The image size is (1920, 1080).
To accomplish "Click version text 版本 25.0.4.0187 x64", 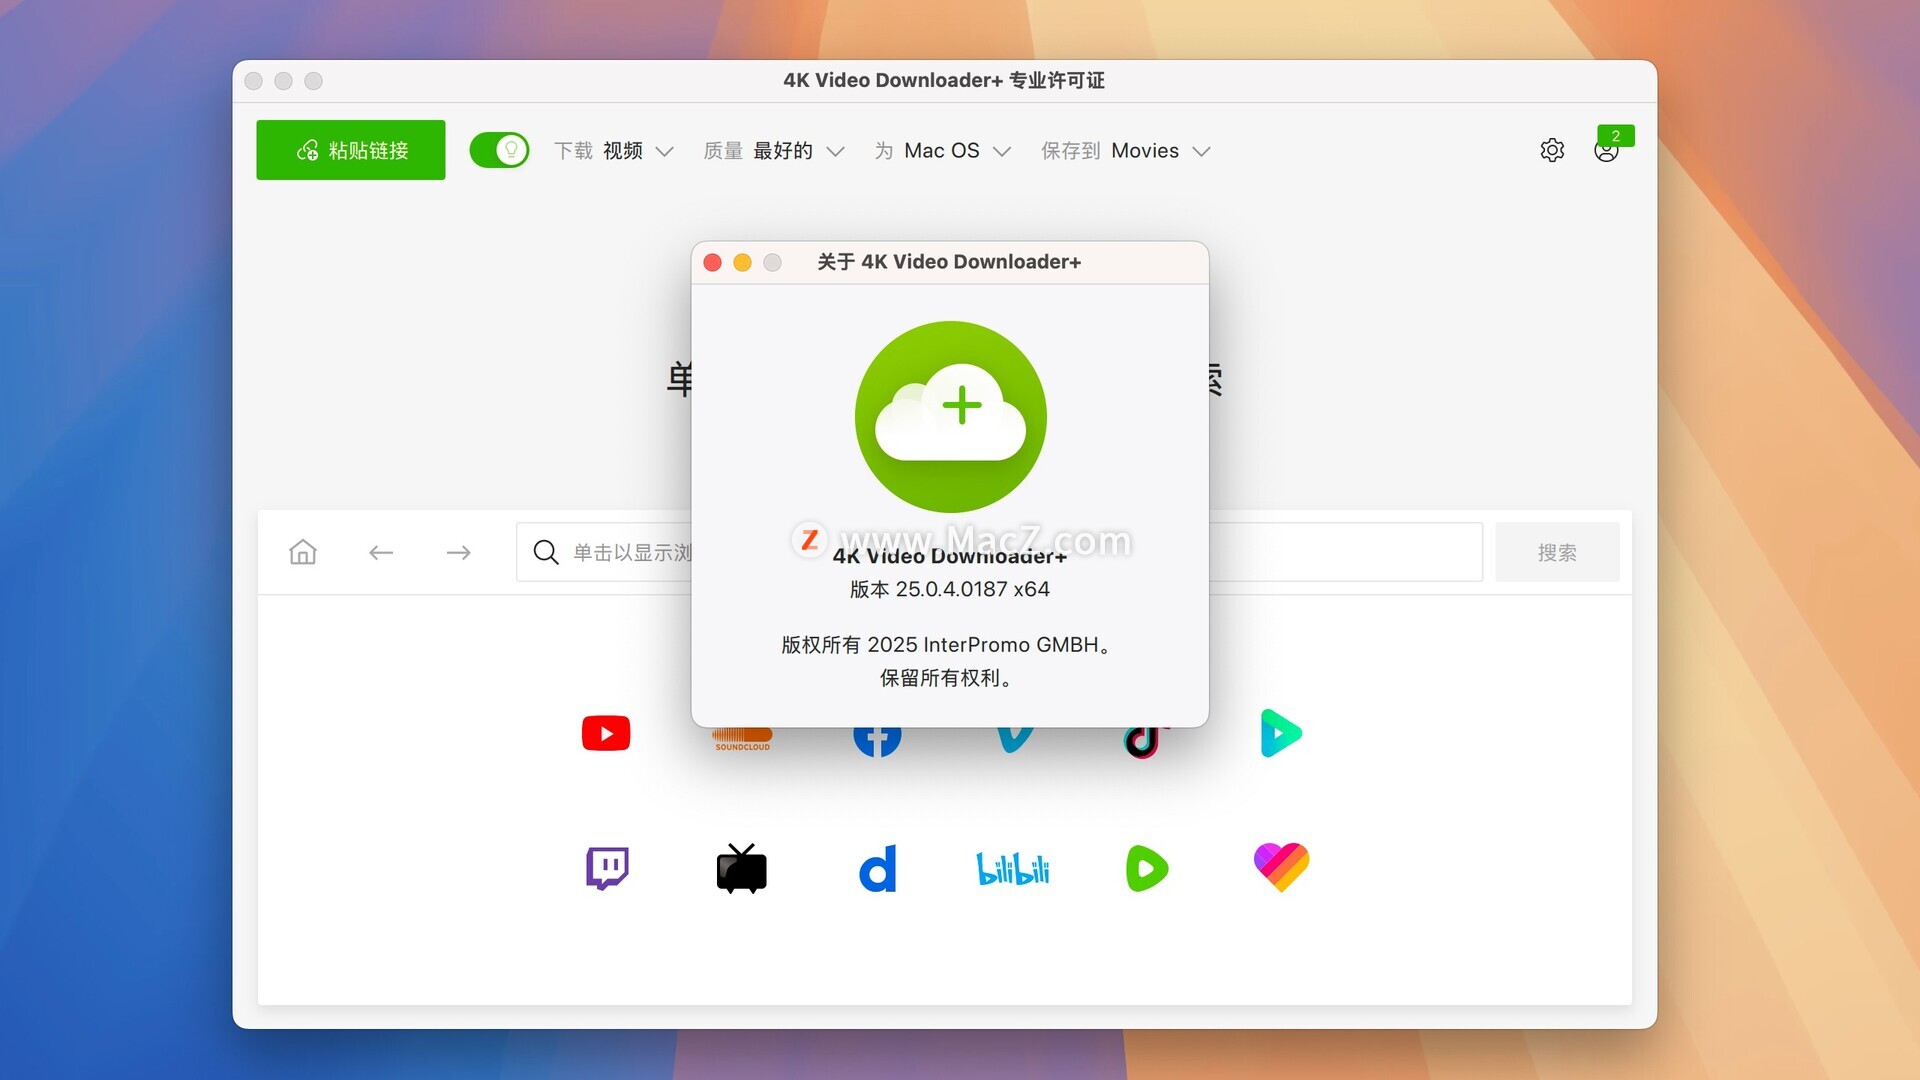I will (950, 589).
